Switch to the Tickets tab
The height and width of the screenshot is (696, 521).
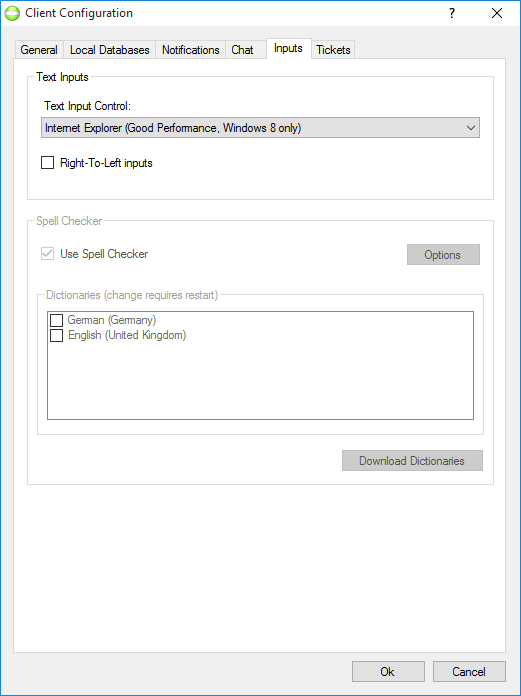coord(333,50)
